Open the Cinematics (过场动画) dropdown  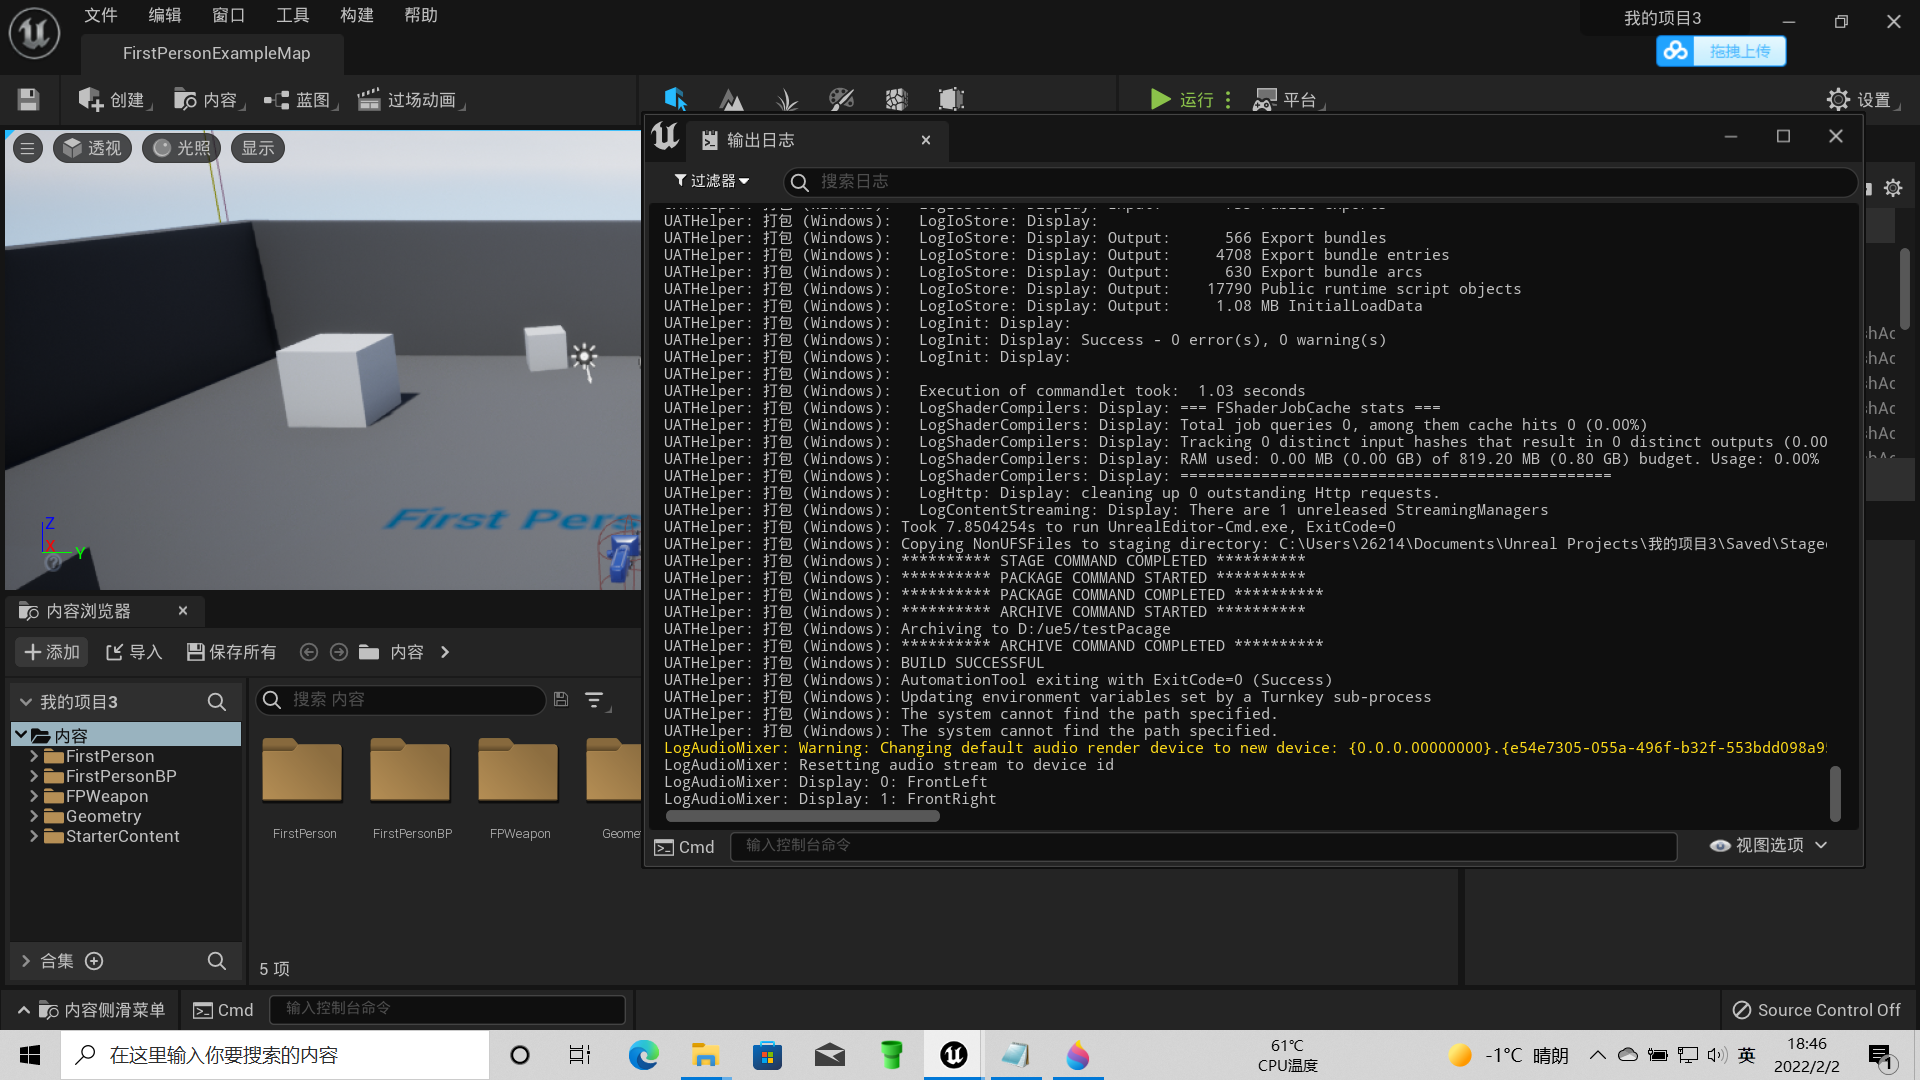410,99
